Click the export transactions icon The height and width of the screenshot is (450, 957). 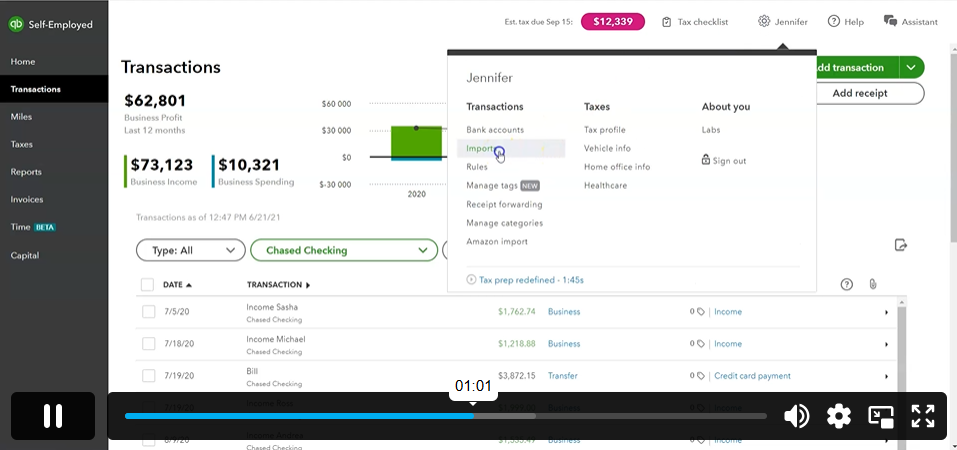(x=901, y=245)
